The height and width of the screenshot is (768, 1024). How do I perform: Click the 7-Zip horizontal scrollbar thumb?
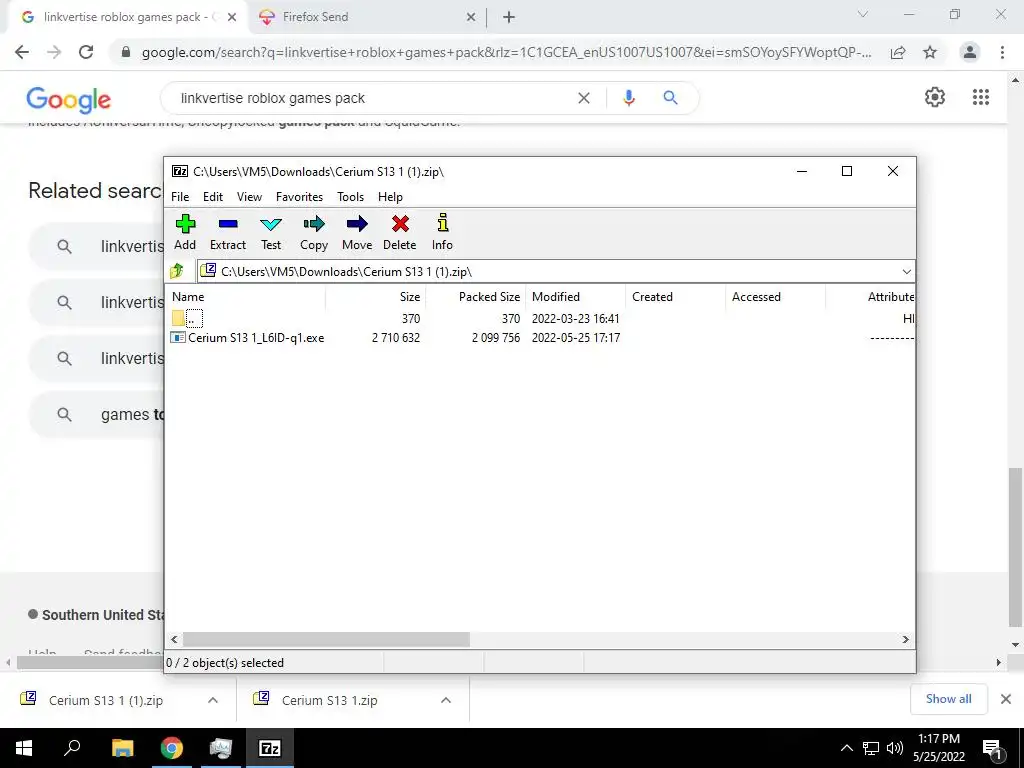(x=325, y=639)
